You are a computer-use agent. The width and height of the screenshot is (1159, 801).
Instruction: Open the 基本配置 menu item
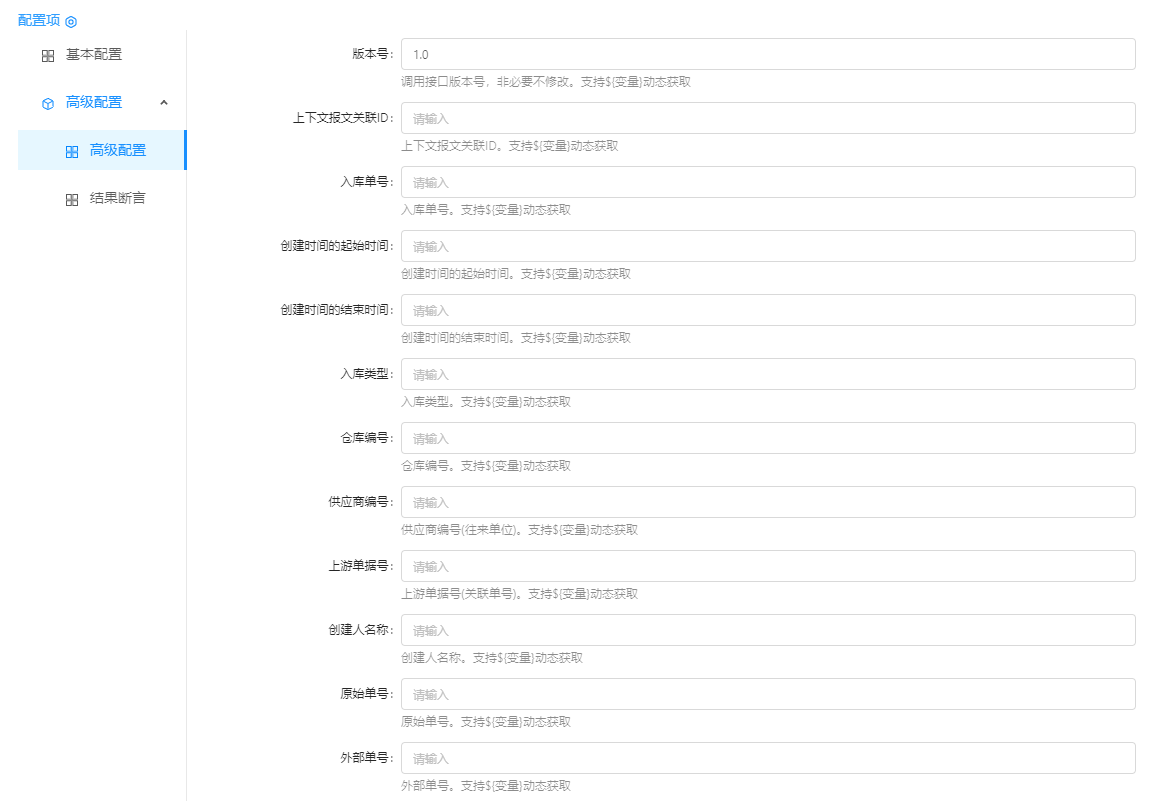tap(93, 55)
